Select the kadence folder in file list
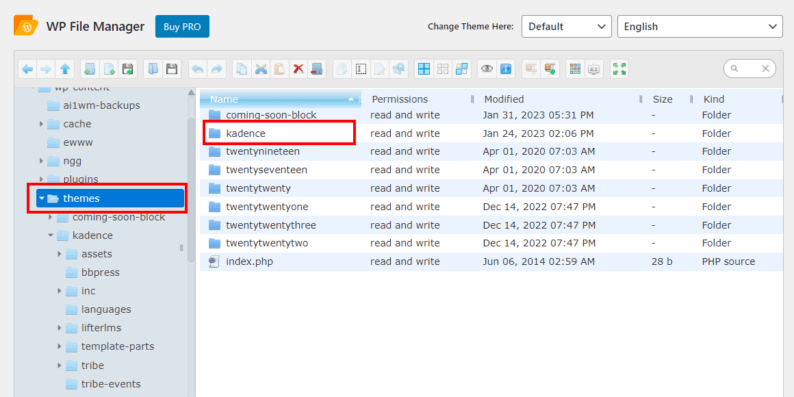 point(491,134)
